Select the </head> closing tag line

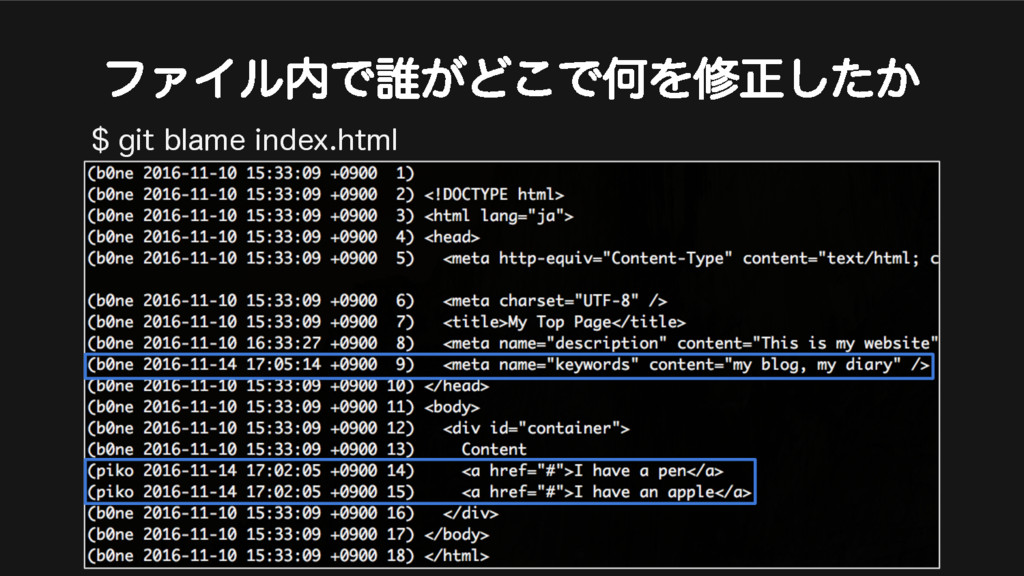(x=287, y=386)
